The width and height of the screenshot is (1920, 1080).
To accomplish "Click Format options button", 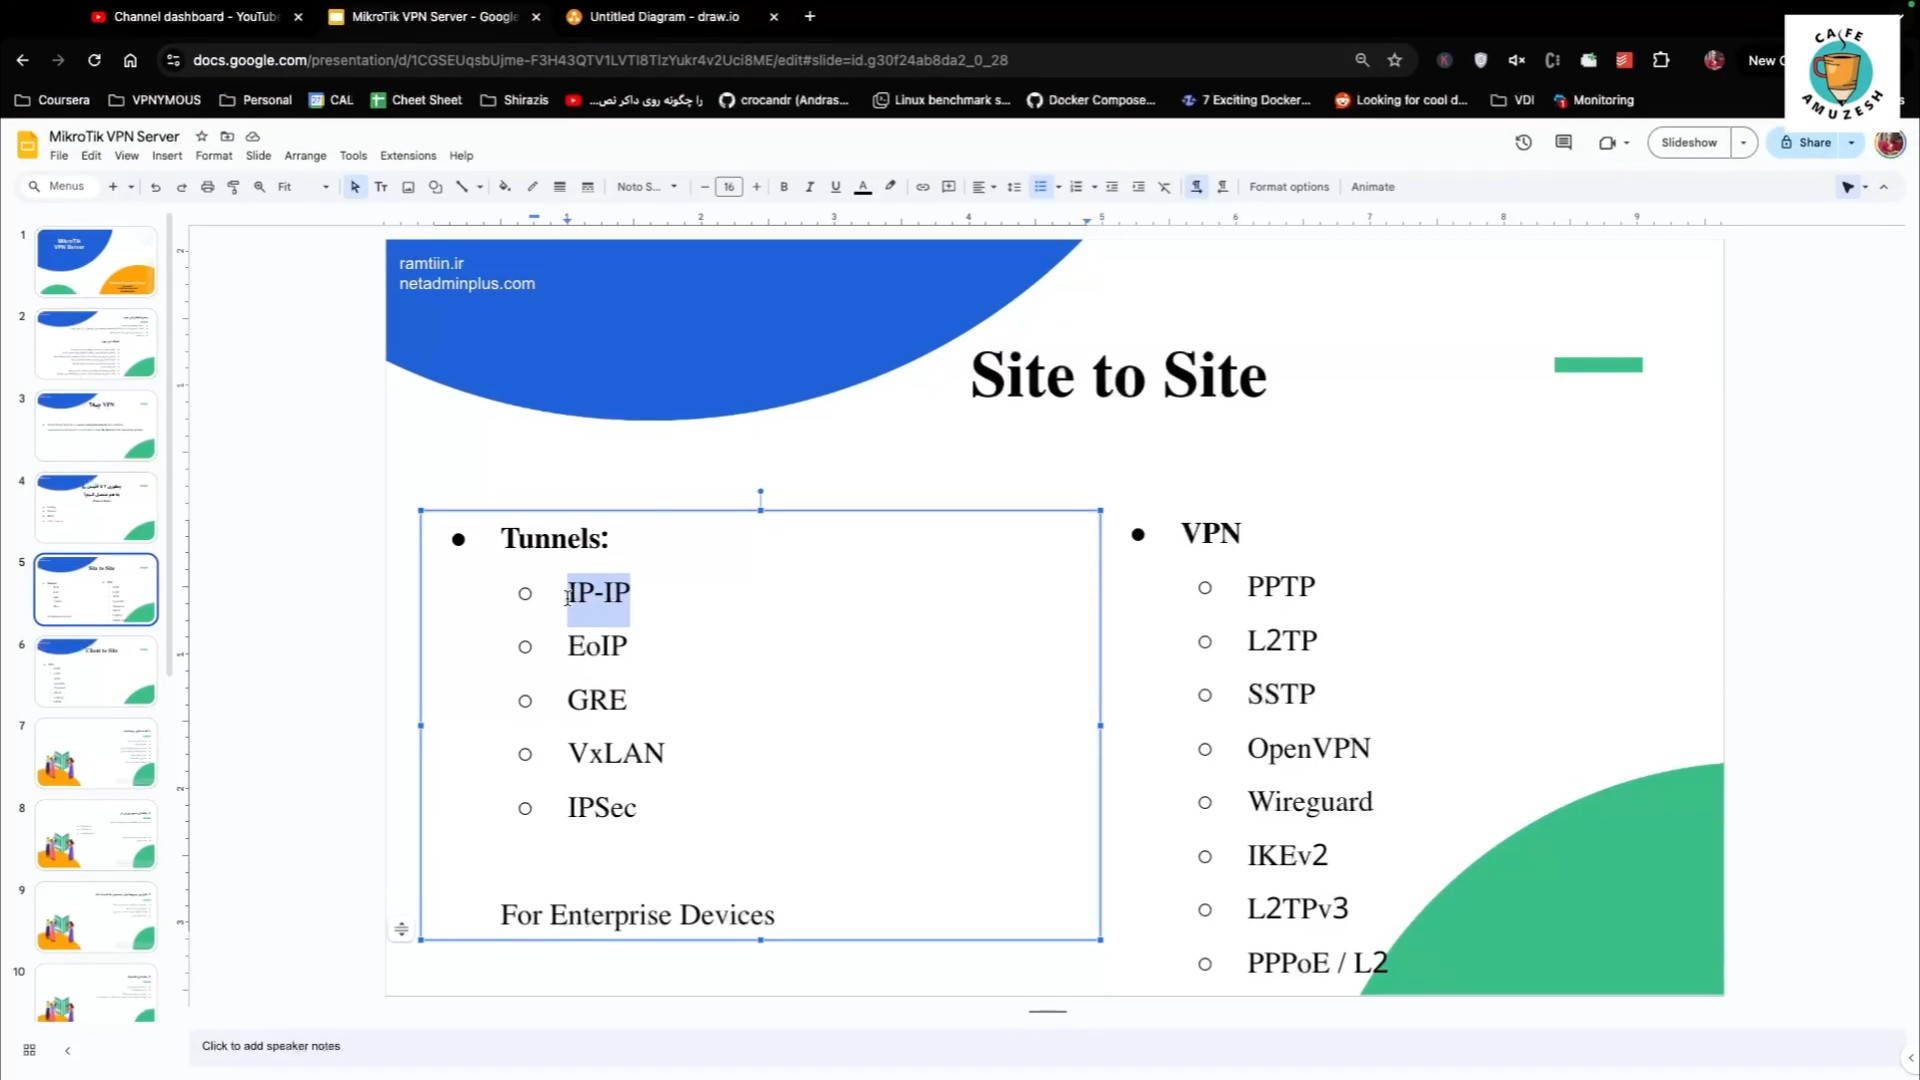I will (x=1289, y=187).
